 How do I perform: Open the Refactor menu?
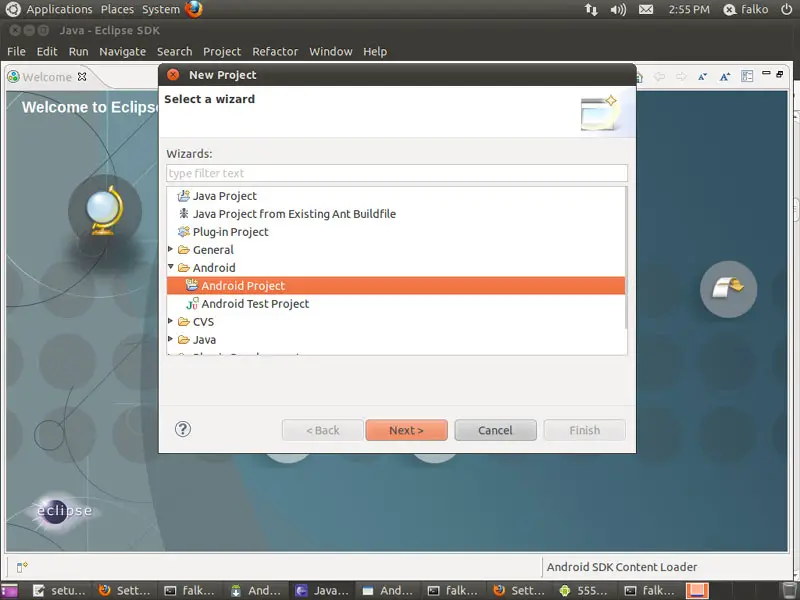pos(275,52)
